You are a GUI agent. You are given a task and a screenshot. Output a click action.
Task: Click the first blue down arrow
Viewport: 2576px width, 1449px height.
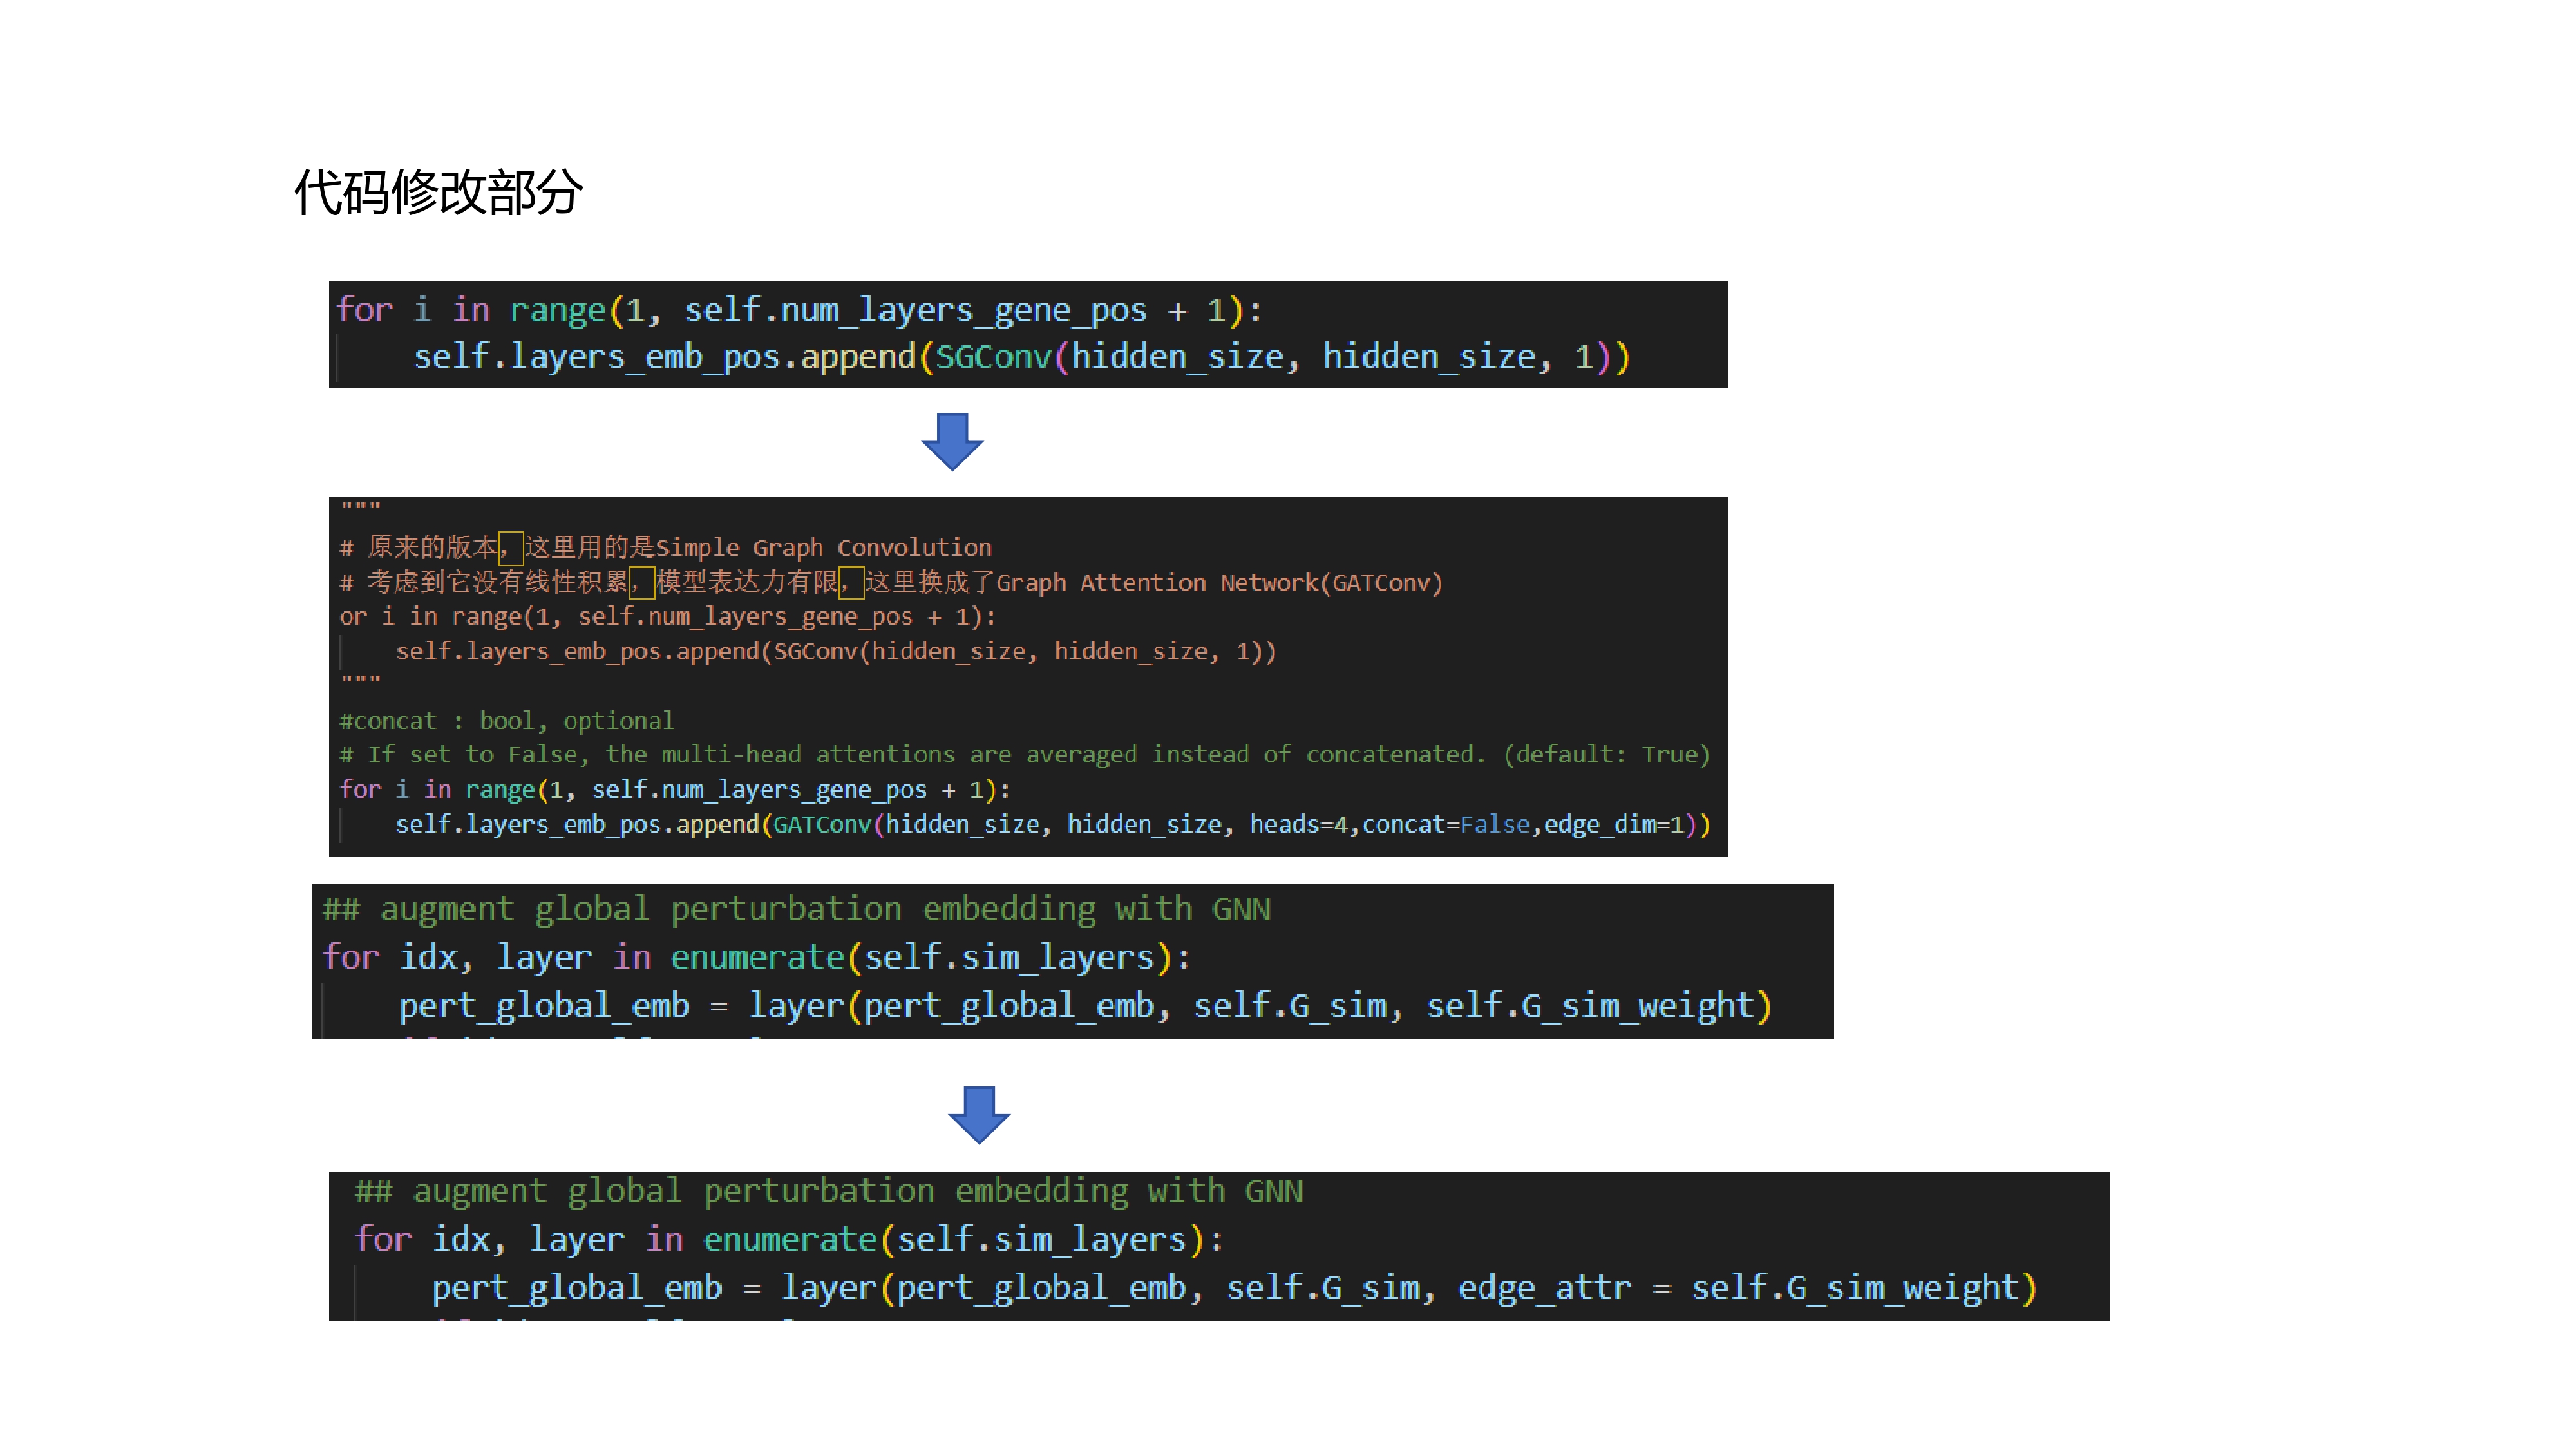pyautogui.click(x=952, y=441)
